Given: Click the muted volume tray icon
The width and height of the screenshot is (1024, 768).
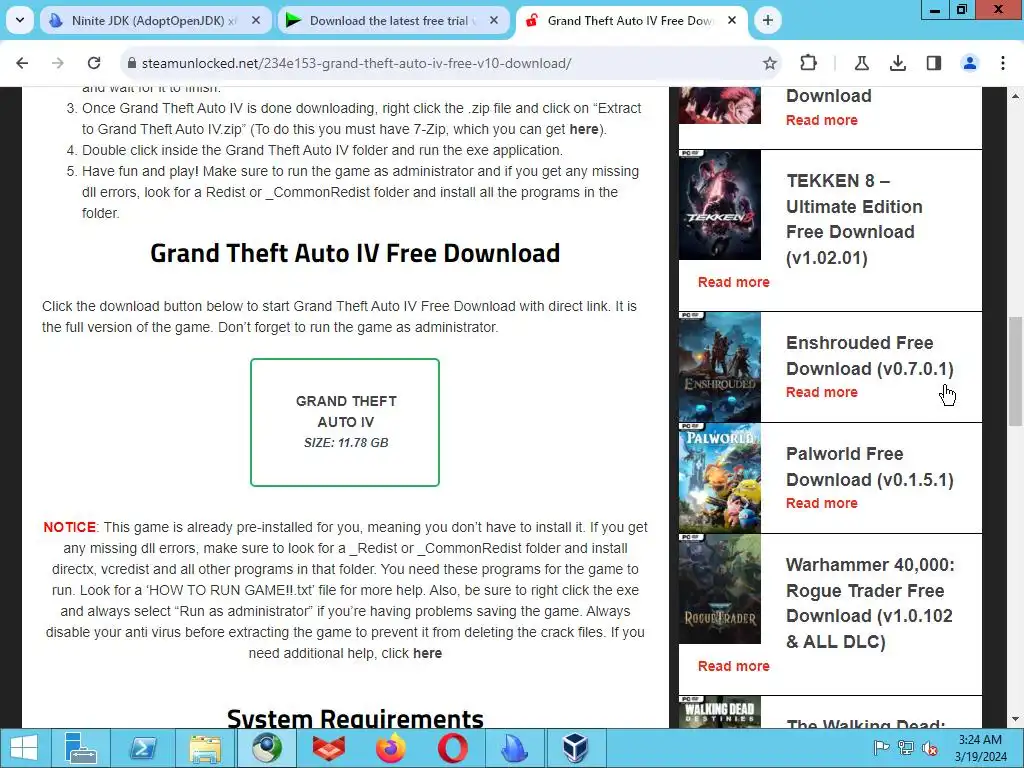Looking at the screenshot, I should pyautogui.click(x=929, y=748).
